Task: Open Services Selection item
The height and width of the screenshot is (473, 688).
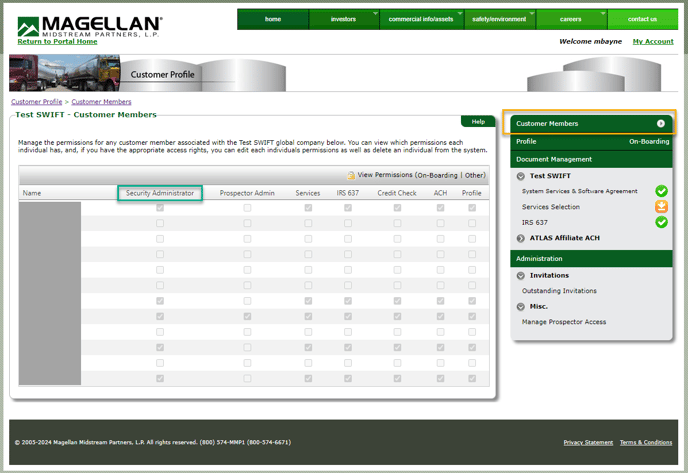Action: pyautogui.click(x=551, y=207)
